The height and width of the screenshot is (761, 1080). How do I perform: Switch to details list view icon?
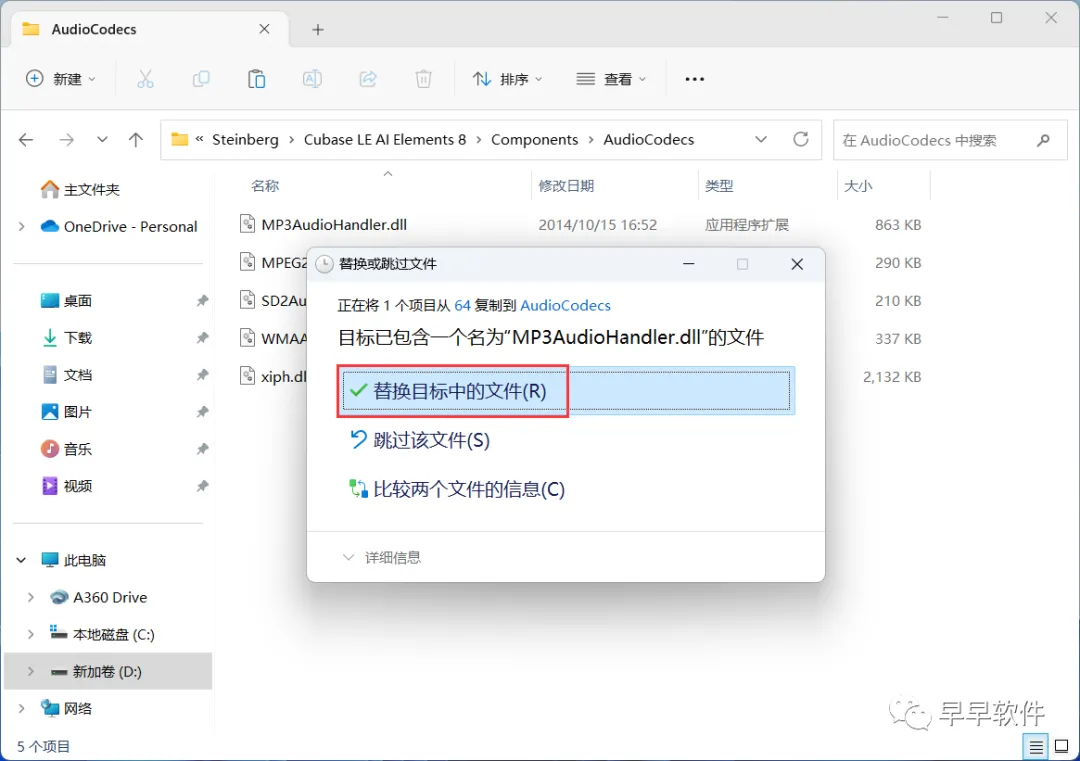[x=1035, y=747]
